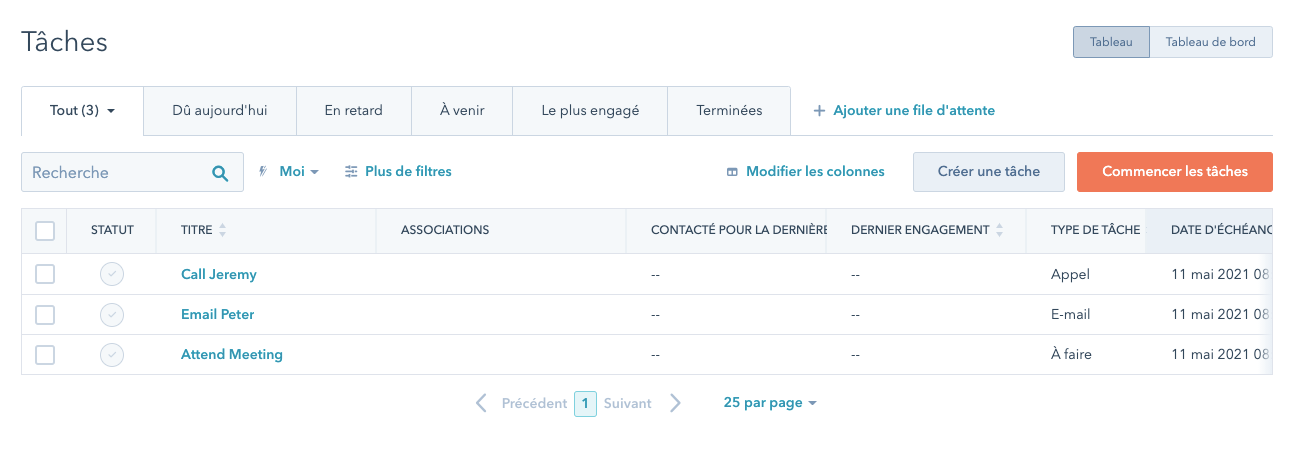Go to next page chevron
Screen dimensions: 1294x452
[x=675, y=403]
